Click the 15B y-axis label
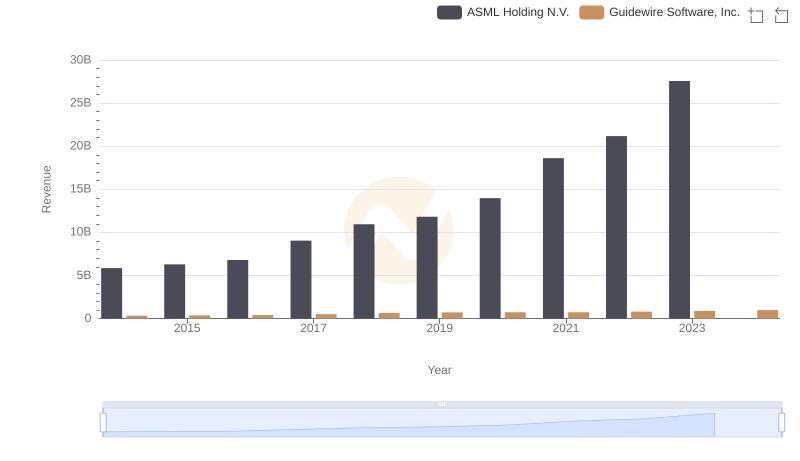The height and width of the screenshot is (461, 800). [81, 189]
